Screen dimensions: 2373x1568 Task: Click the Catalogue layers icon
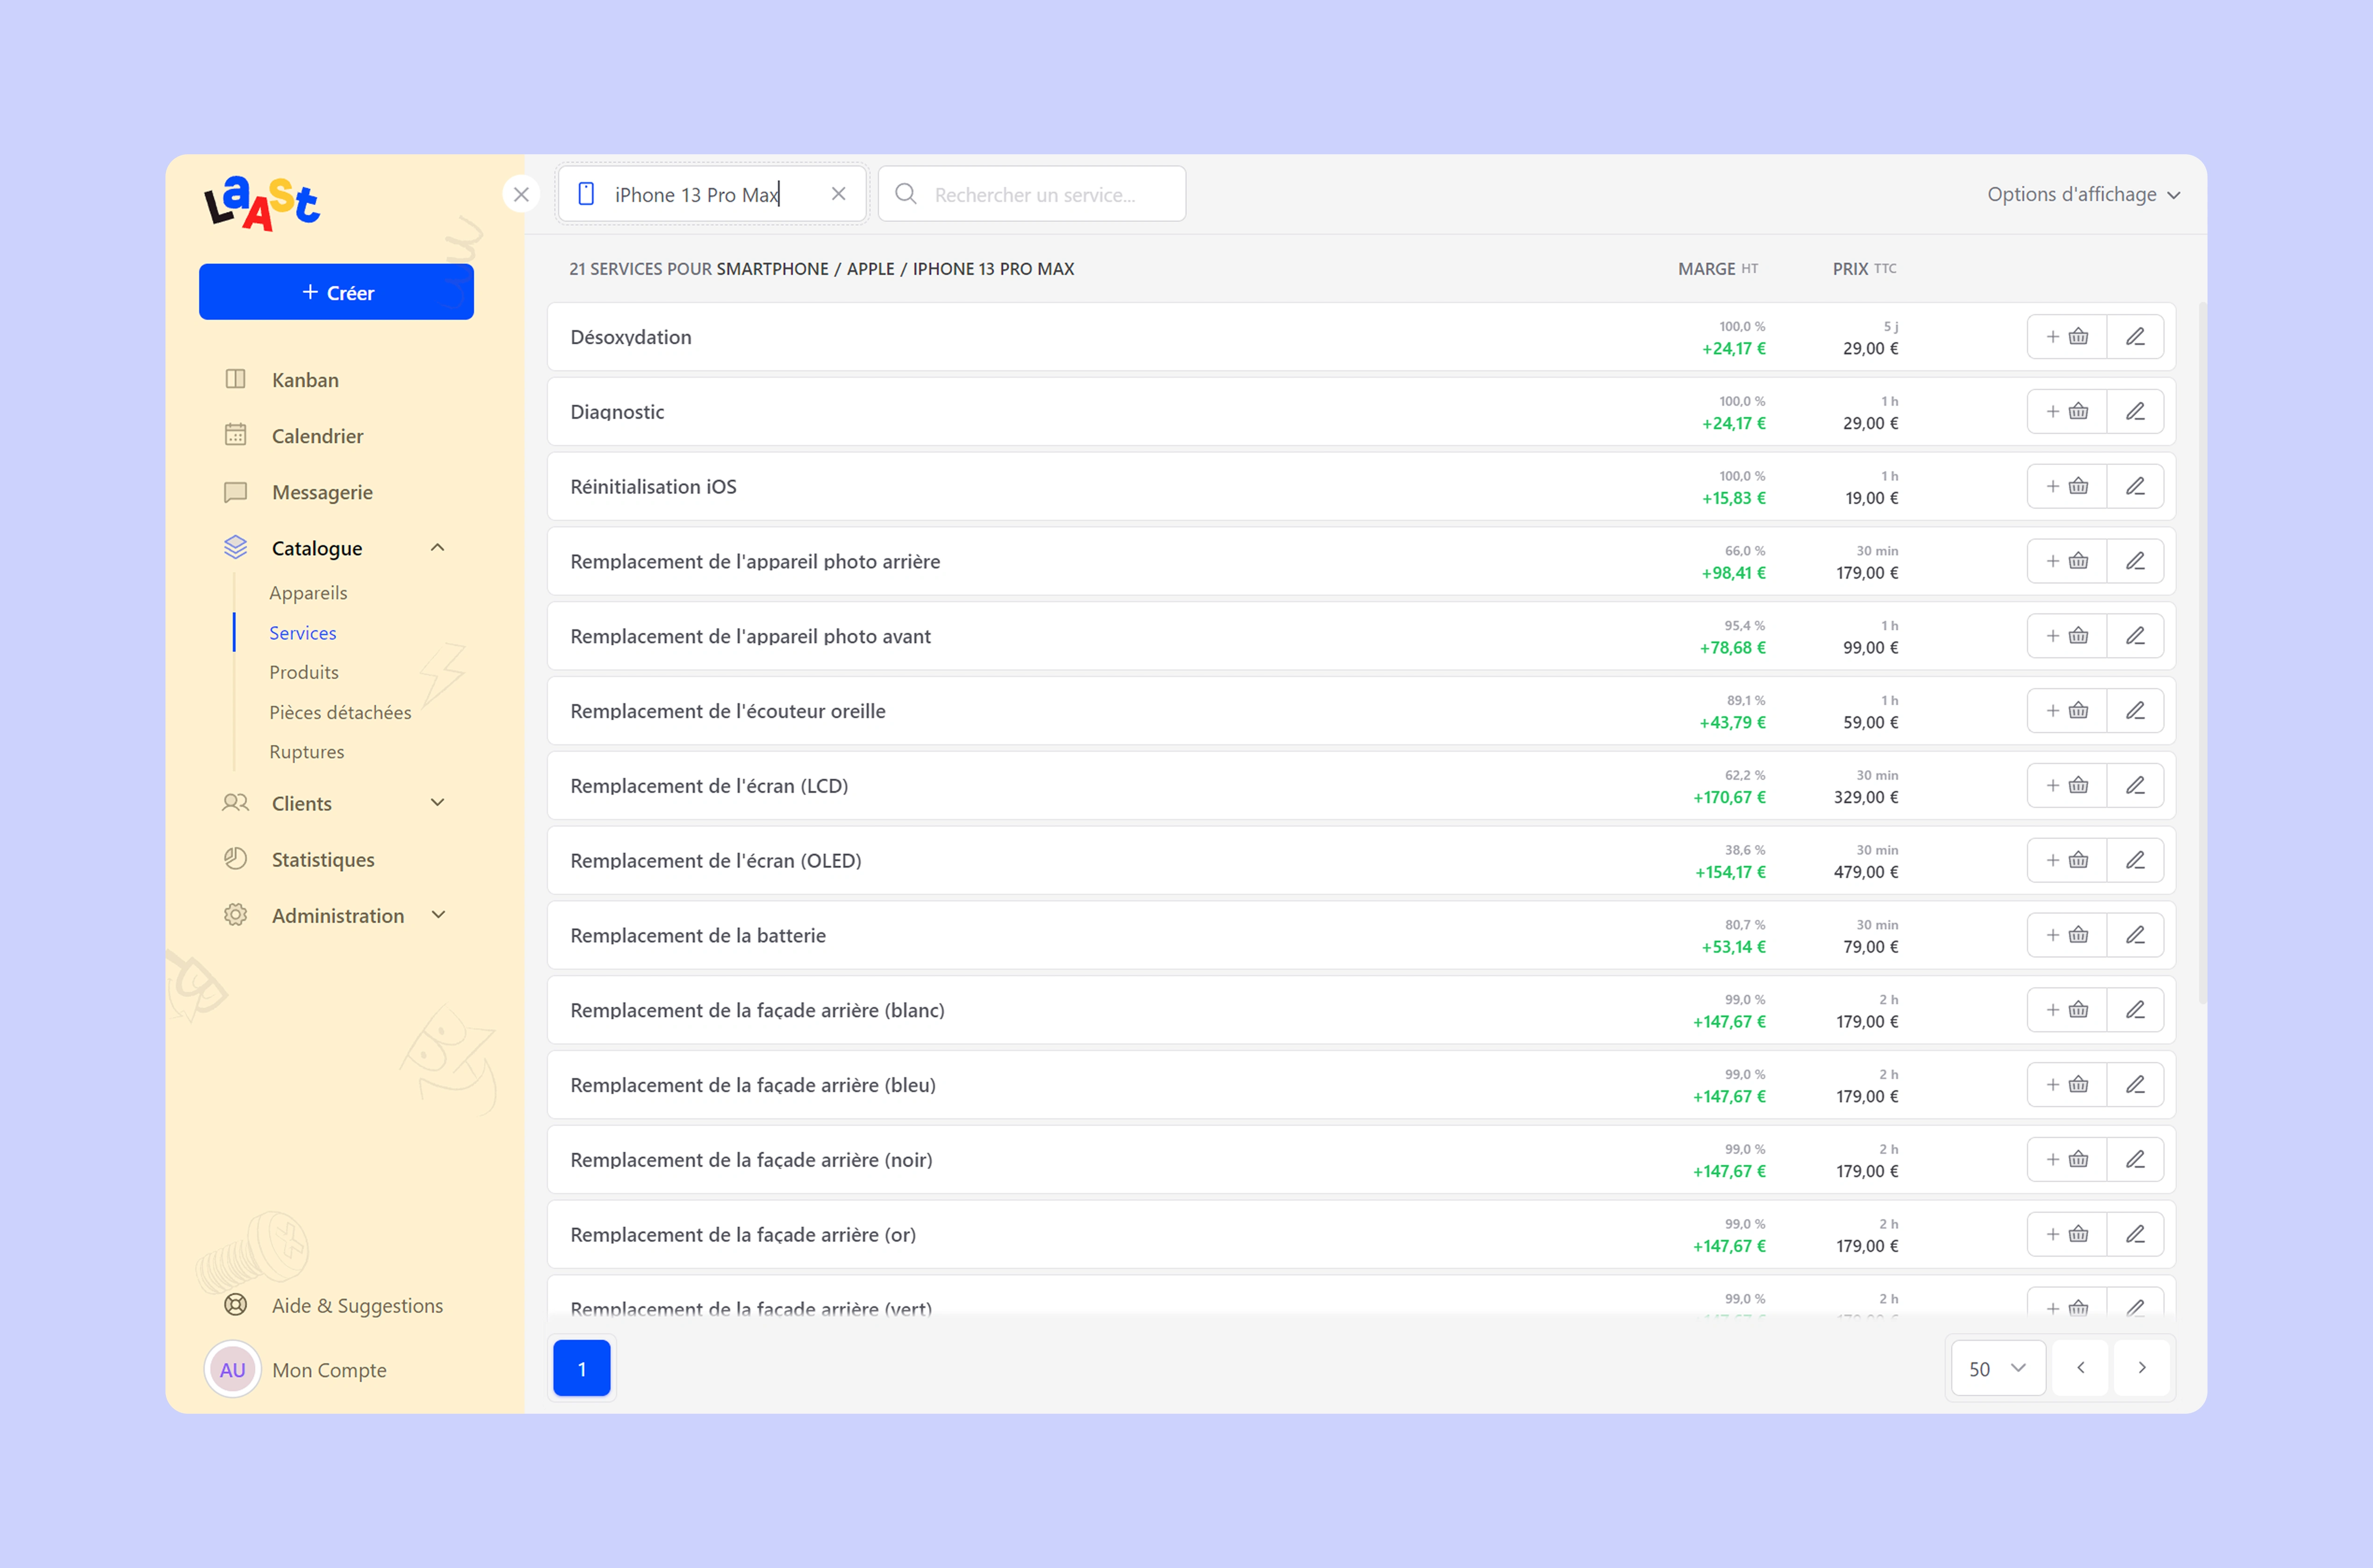[236, 547]
